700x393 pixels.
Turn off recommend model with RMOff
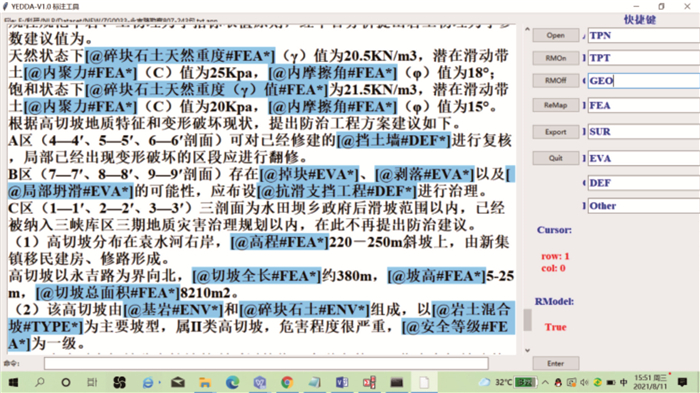555,80
